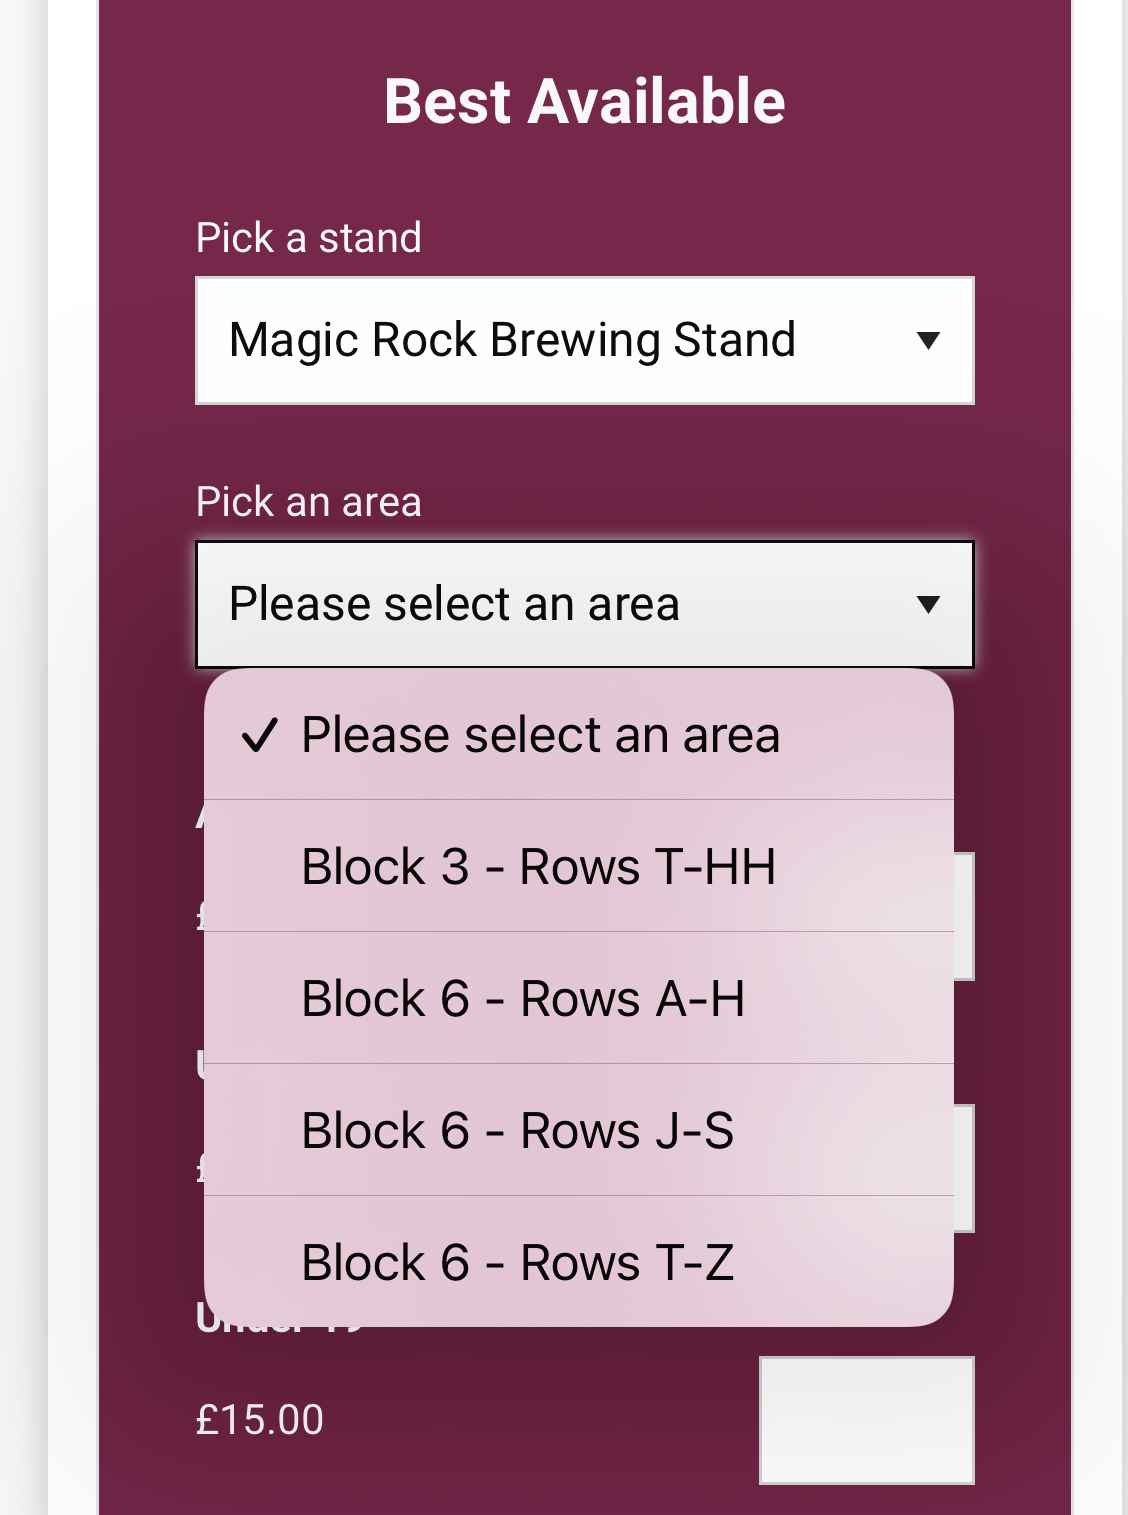Screen dimensions: 1128x1515
Task: Click the first partially hidden quantity box
Action: 964,916
